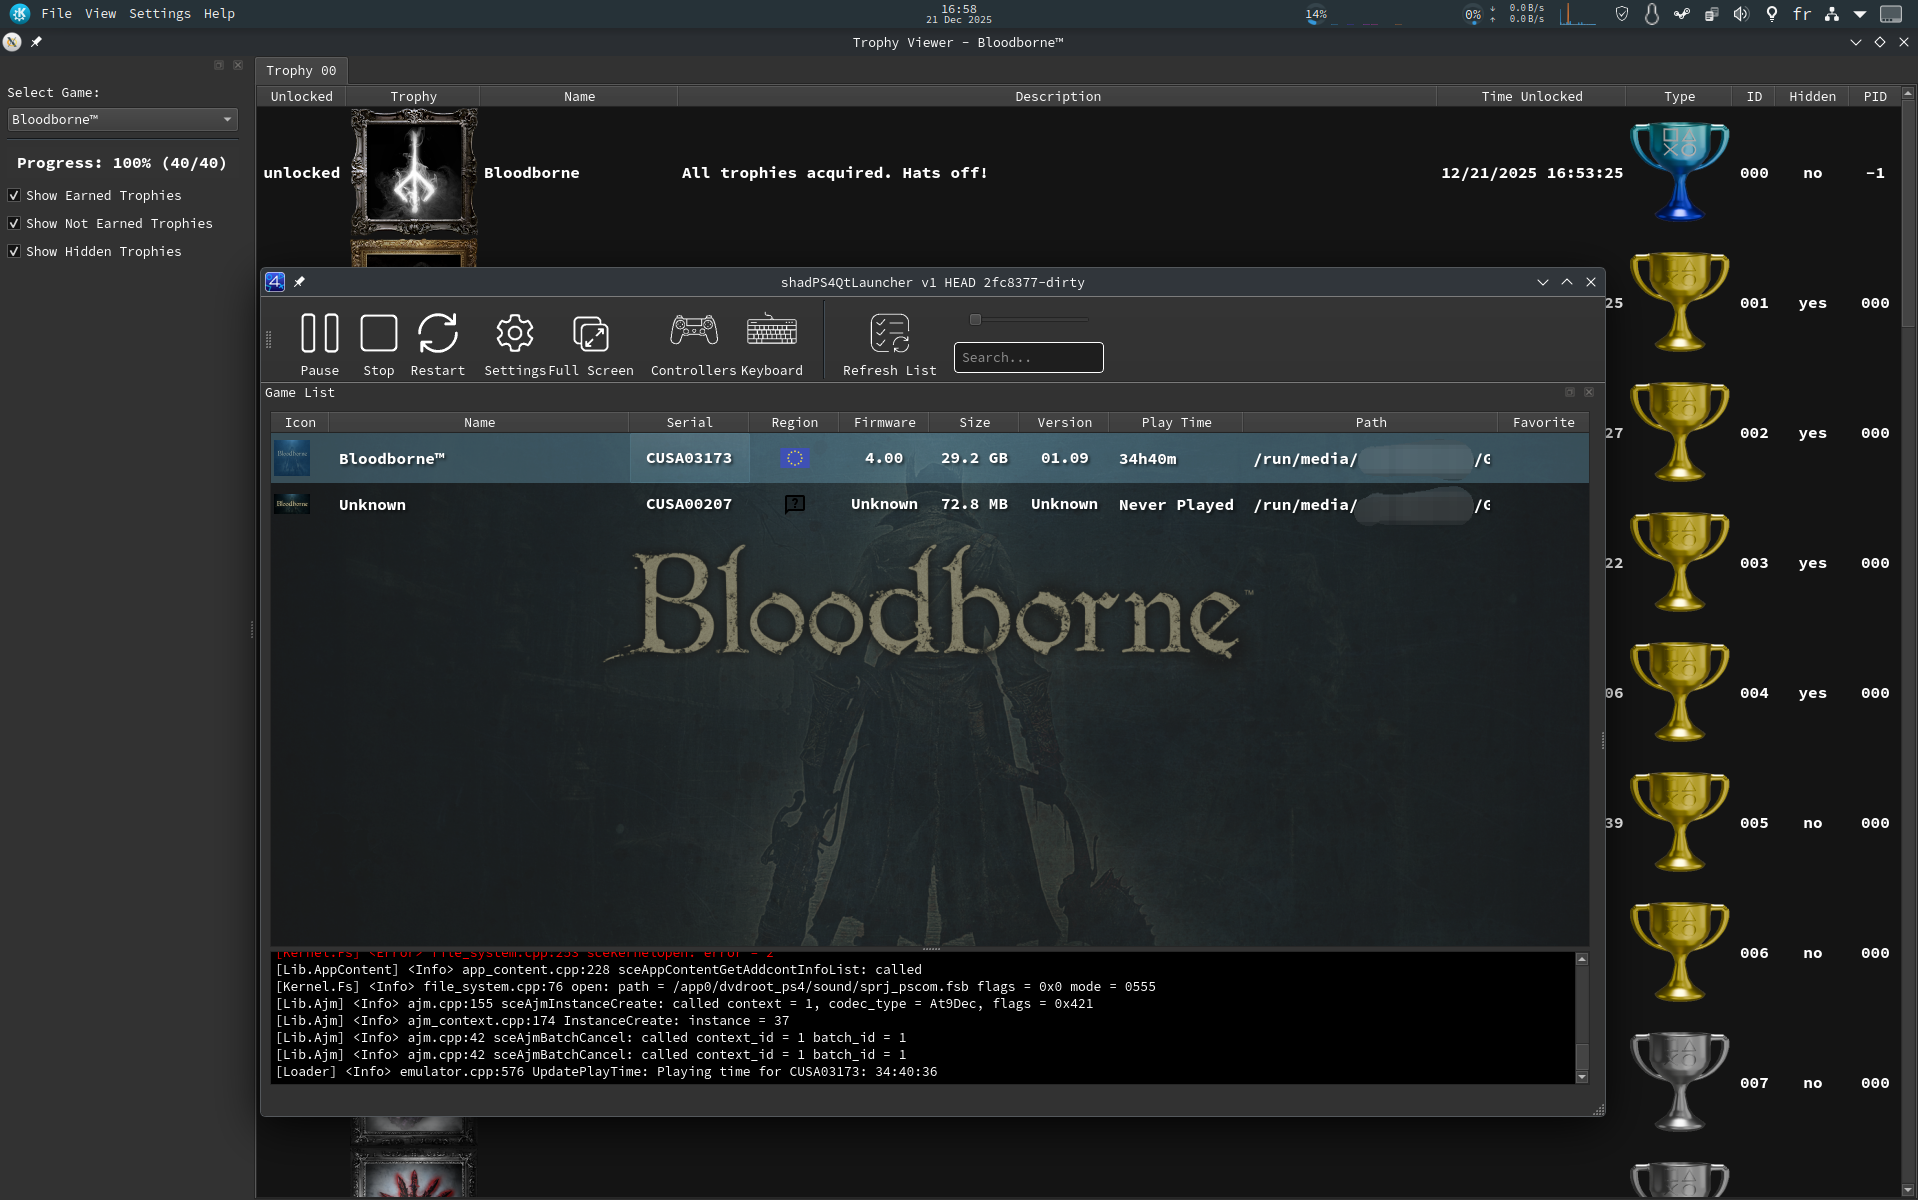Select the Bloodborne™ row in Game List
This screenshot has height=1200, width=1918.
click(929, 458)
